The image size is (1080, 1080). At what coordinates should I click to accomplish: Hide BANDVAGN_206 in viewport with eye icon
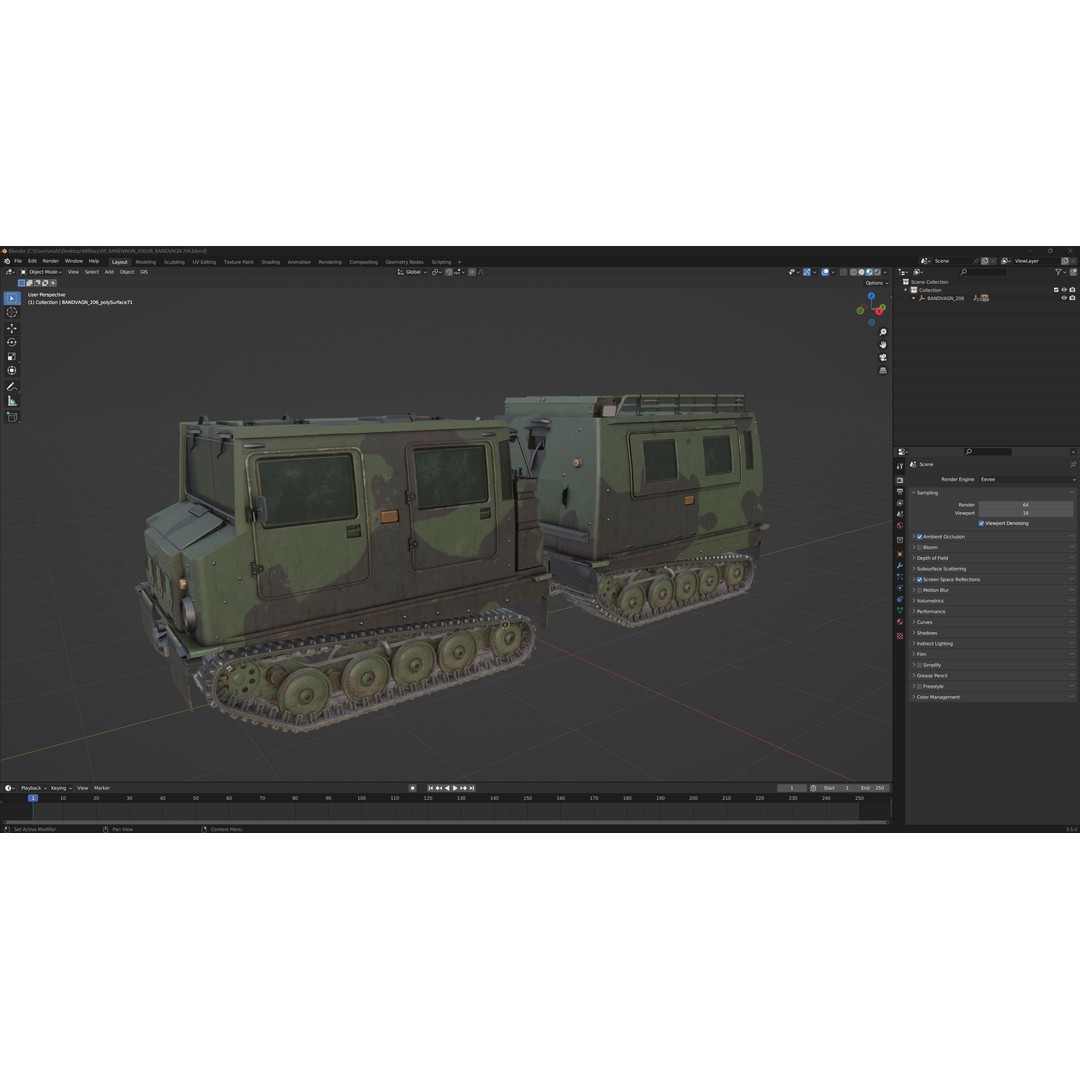(1063, 298)
